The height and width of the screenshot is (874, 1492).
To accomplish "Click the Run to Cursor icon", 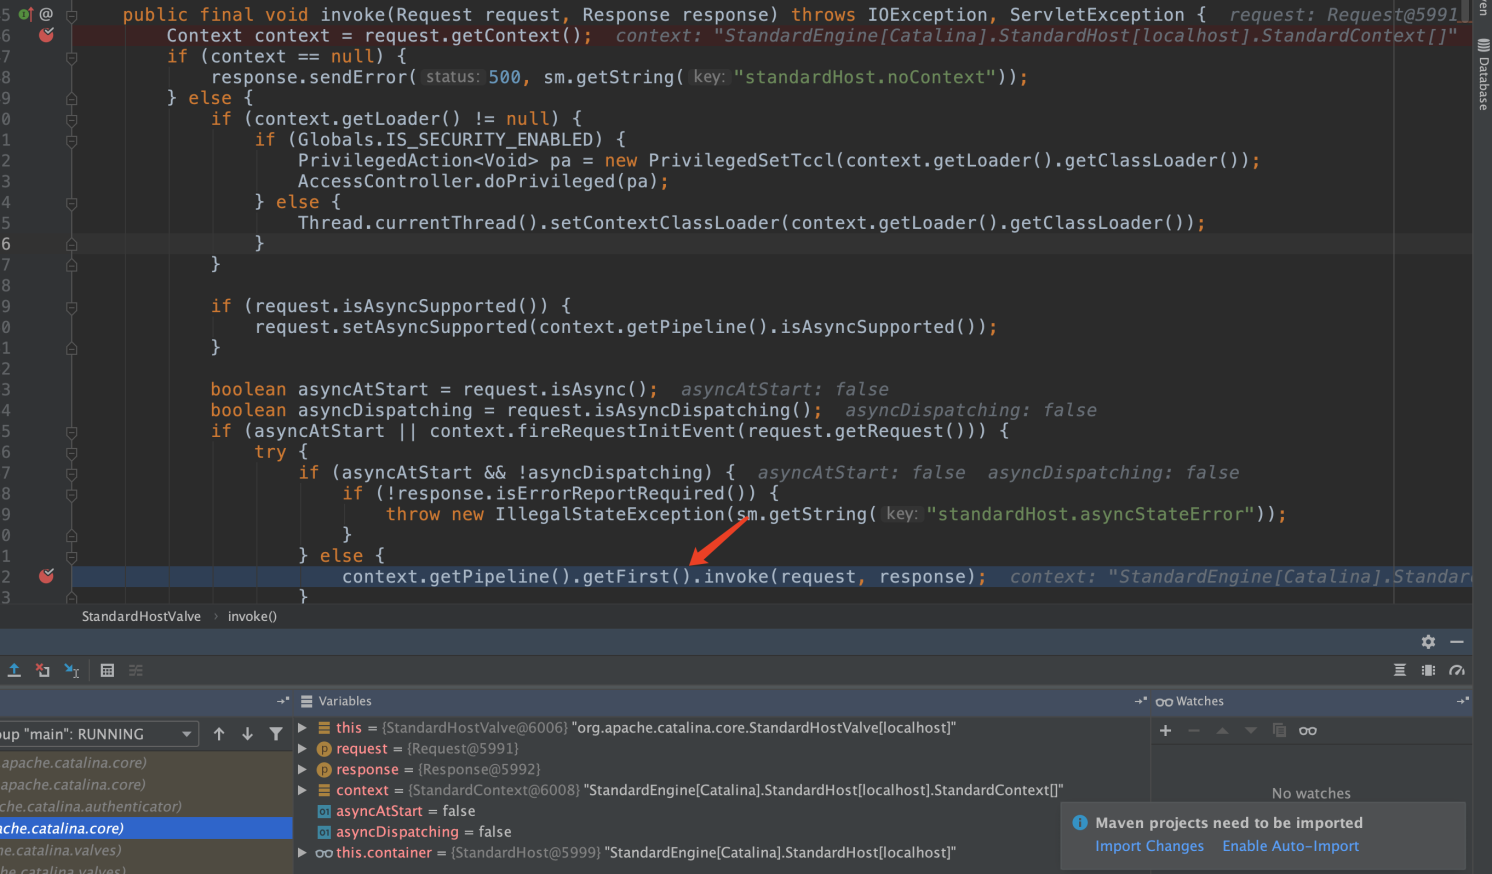I will (x=72, y=670).
